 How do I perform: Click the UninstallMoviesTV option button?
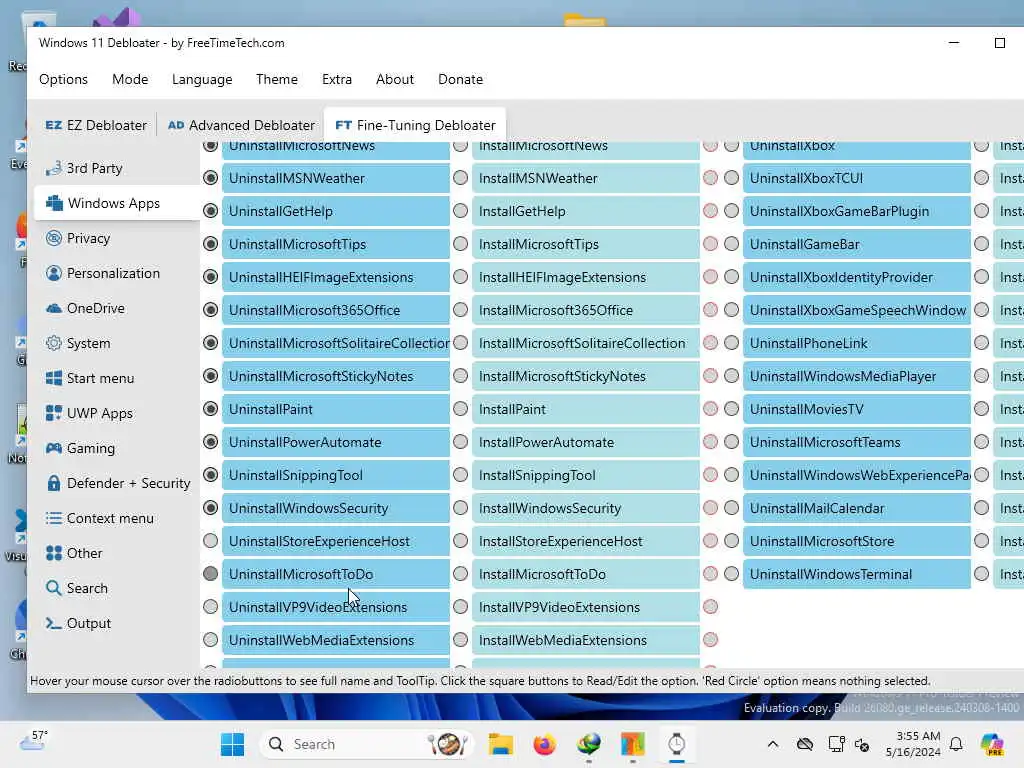point(857,409)
